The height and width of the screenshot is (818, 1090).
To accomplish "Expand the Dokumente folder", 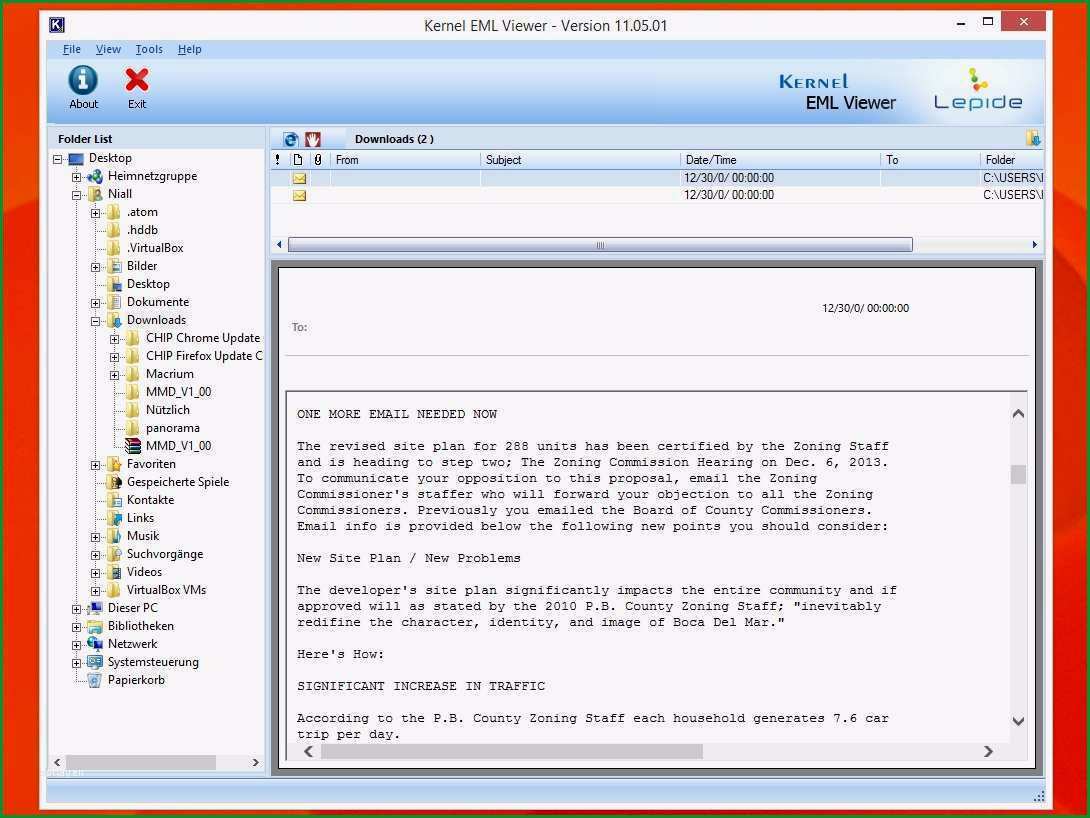I will click(x=95, y=303).
